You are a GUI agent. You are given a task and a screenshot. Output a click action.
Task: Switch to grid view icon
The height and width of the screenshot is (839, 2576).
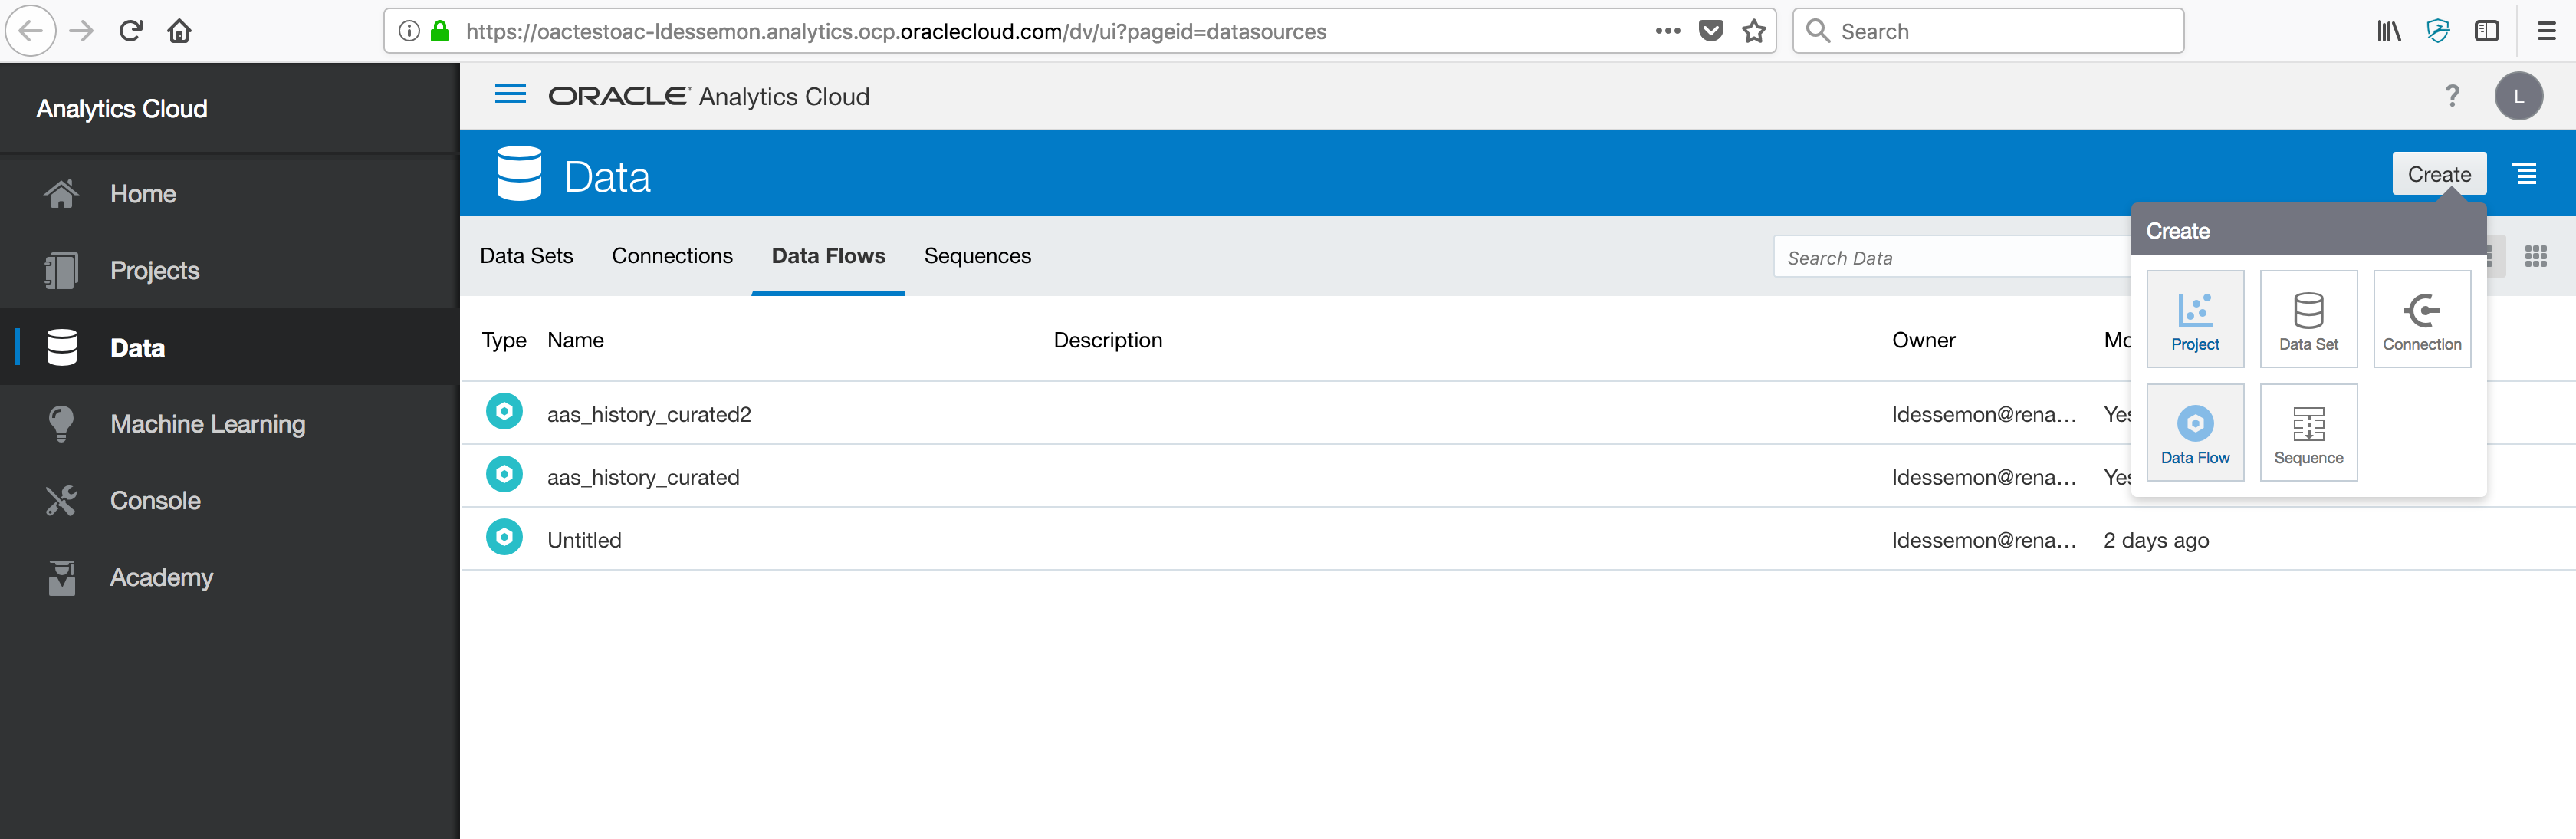2536,256
